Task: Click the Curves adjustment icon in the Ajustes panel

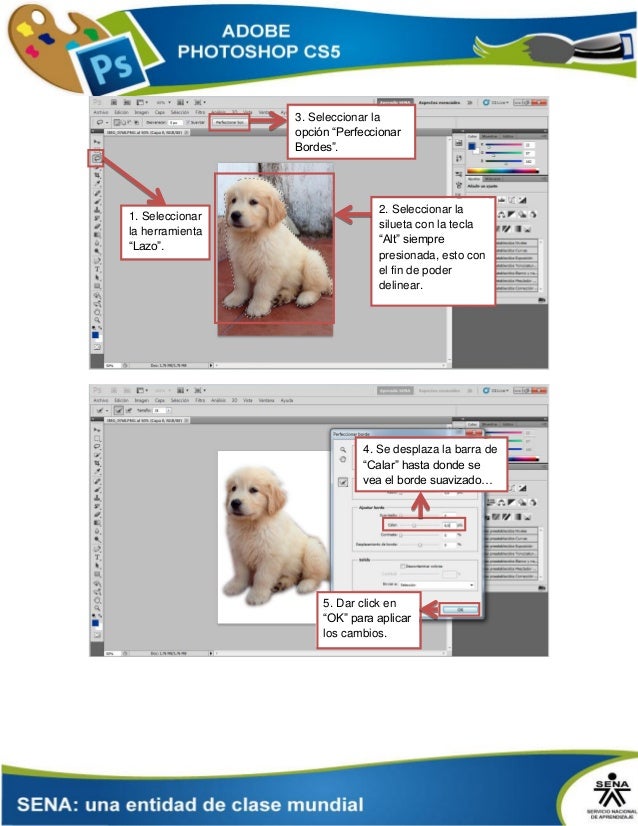Action: click(x=512, y=201)
